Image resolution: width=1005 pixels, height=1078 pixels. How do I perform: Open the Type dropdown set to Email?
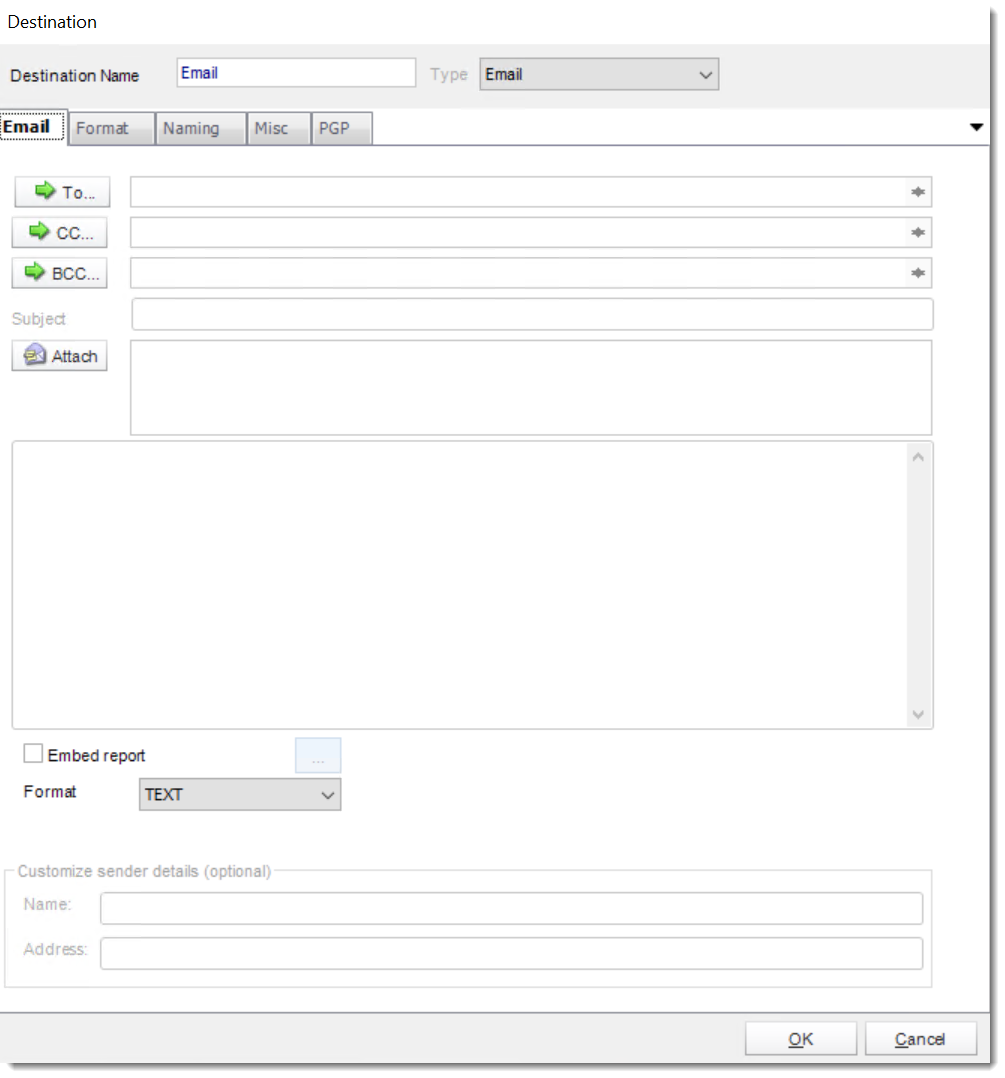(599, 74)
